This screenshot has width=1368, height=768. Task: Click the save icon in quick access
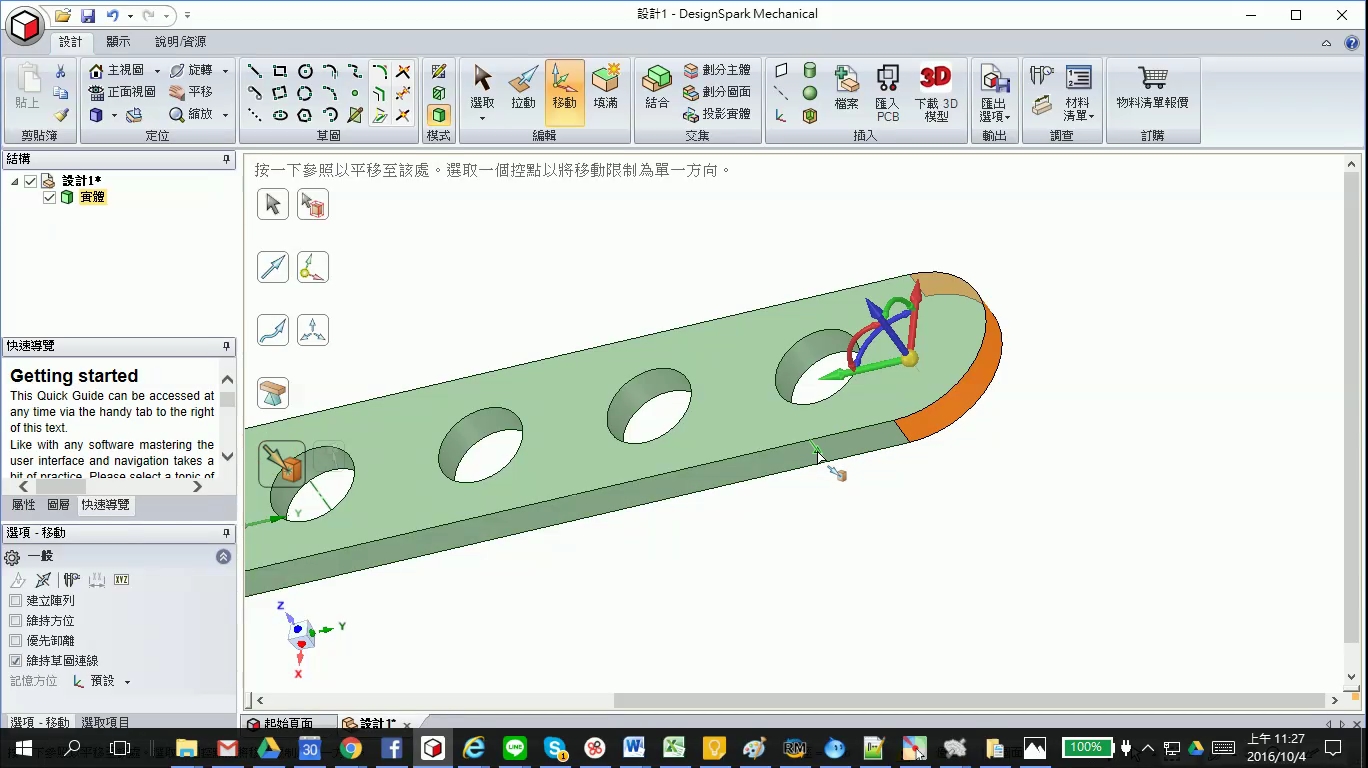pyautogui.click(x=88, y=15)
